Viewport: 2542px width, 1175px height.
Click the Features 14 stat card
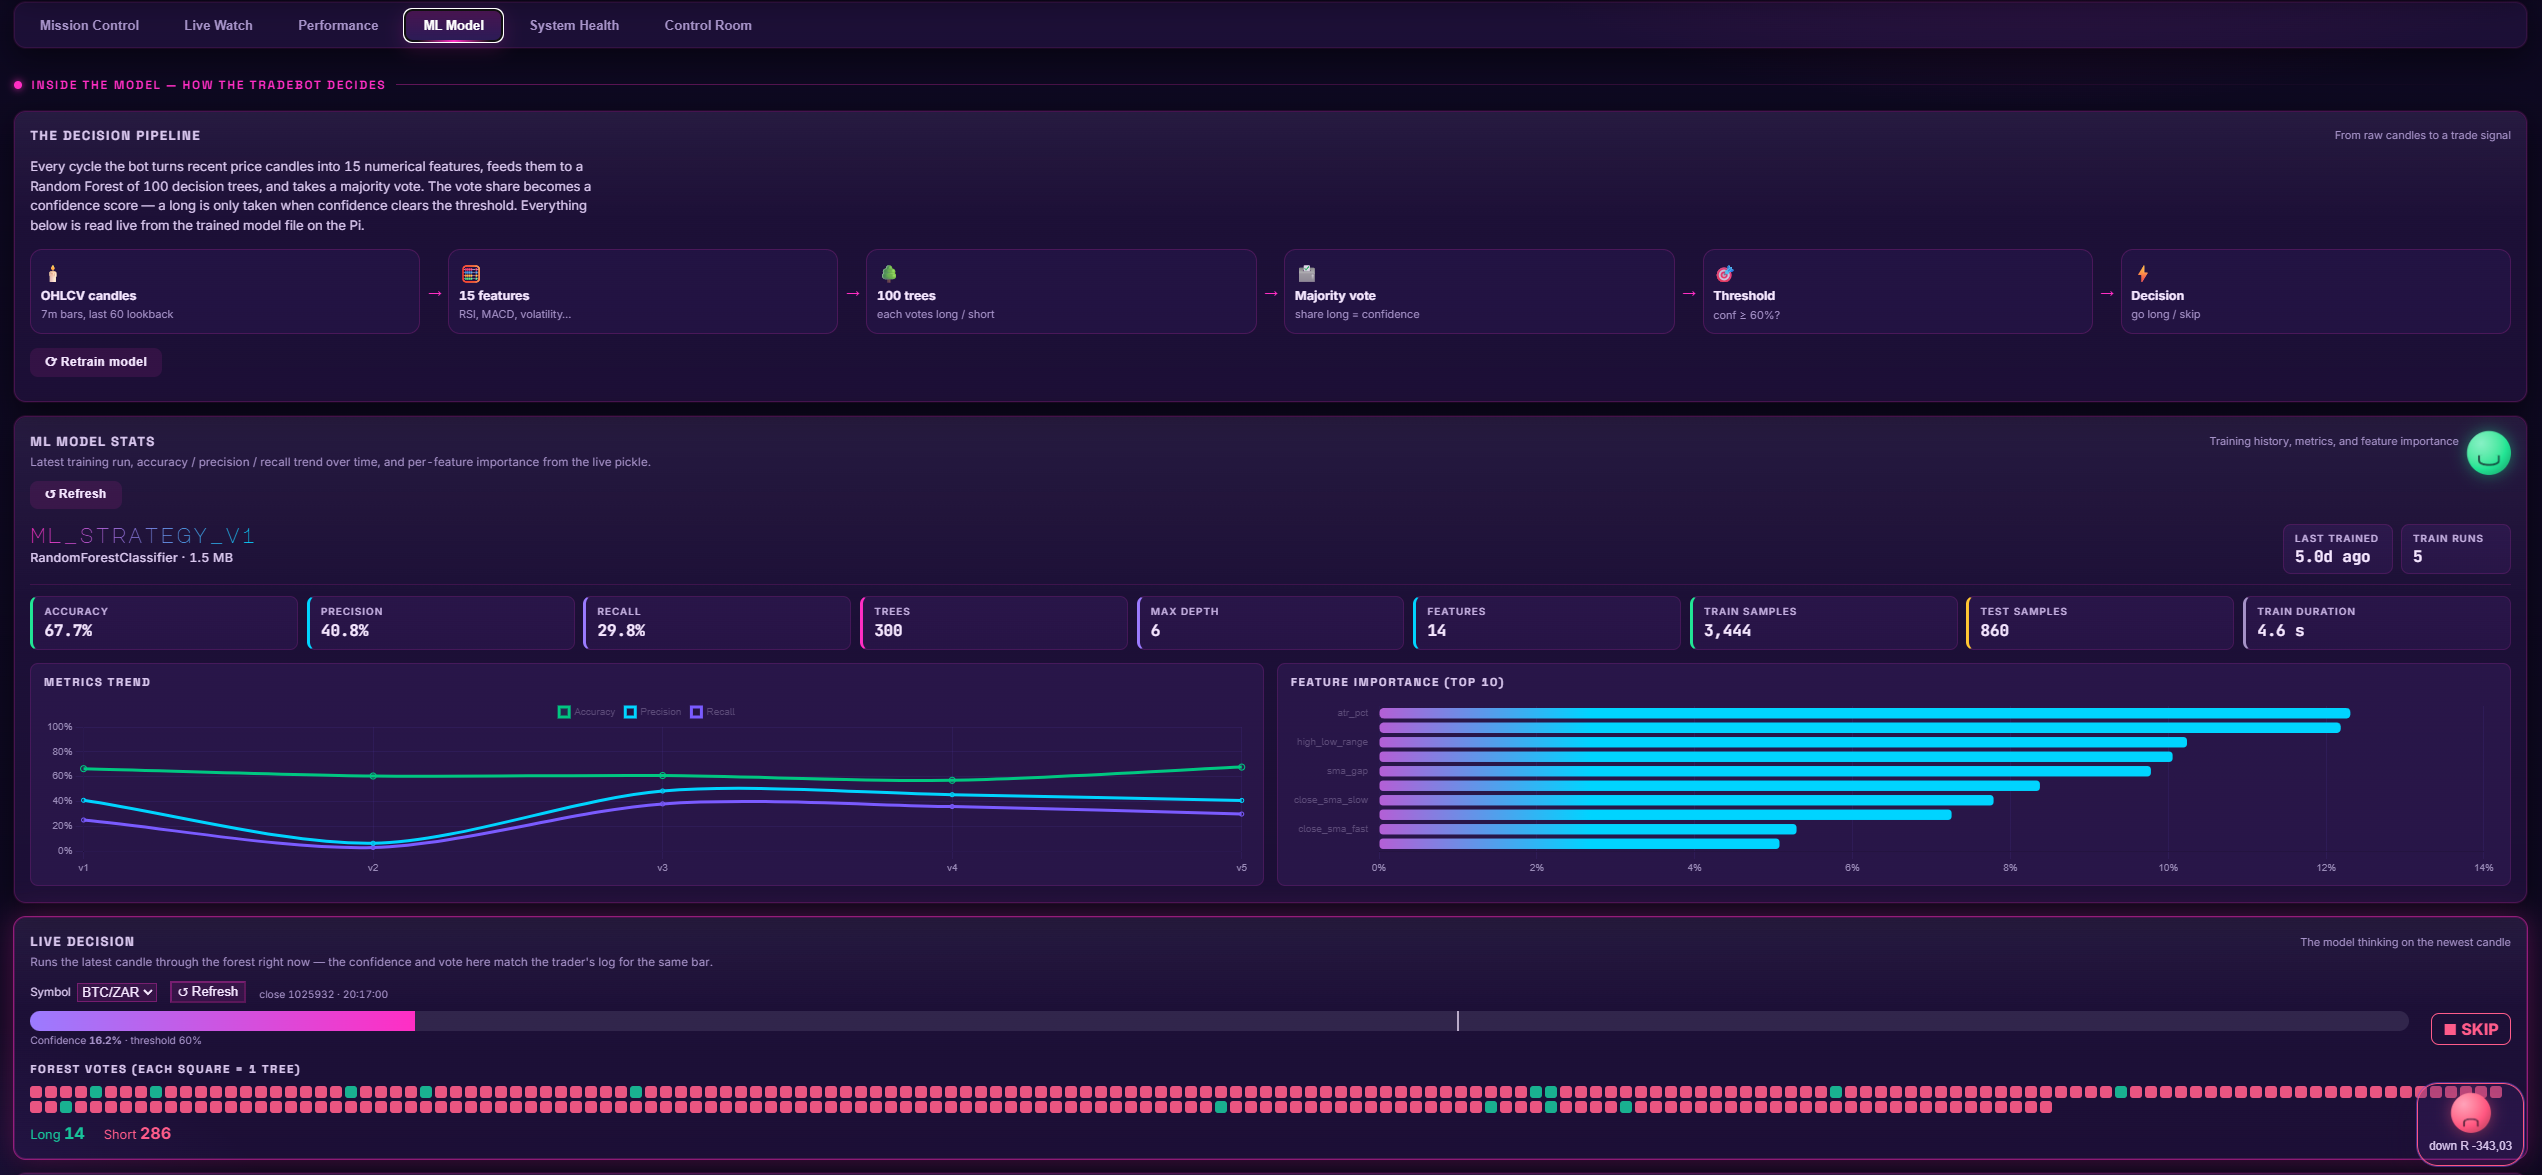point(1546,622)
